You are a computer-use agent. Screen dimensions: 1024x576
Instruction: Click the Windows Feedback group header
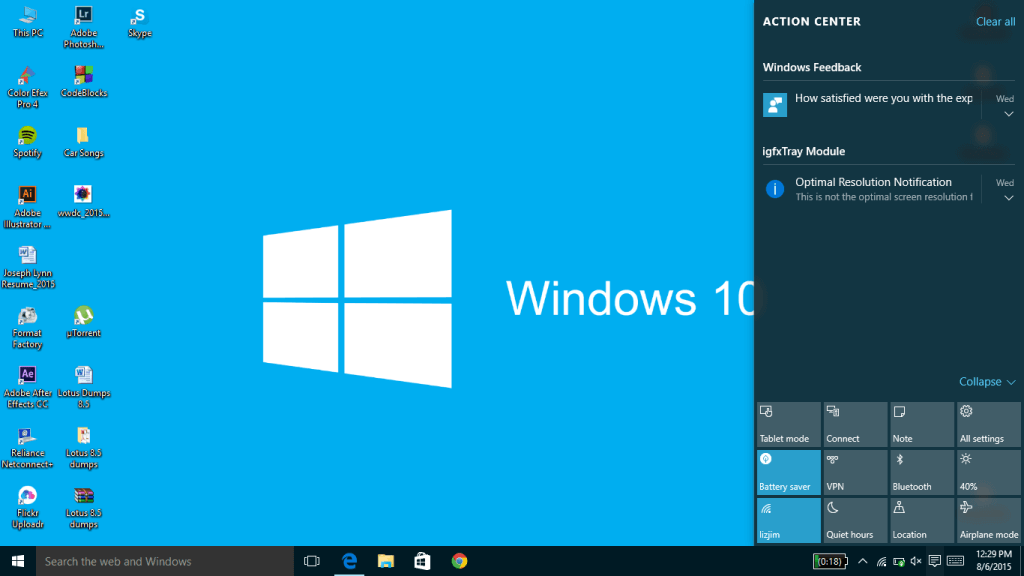pyautogui.click(x=812, y=67)
